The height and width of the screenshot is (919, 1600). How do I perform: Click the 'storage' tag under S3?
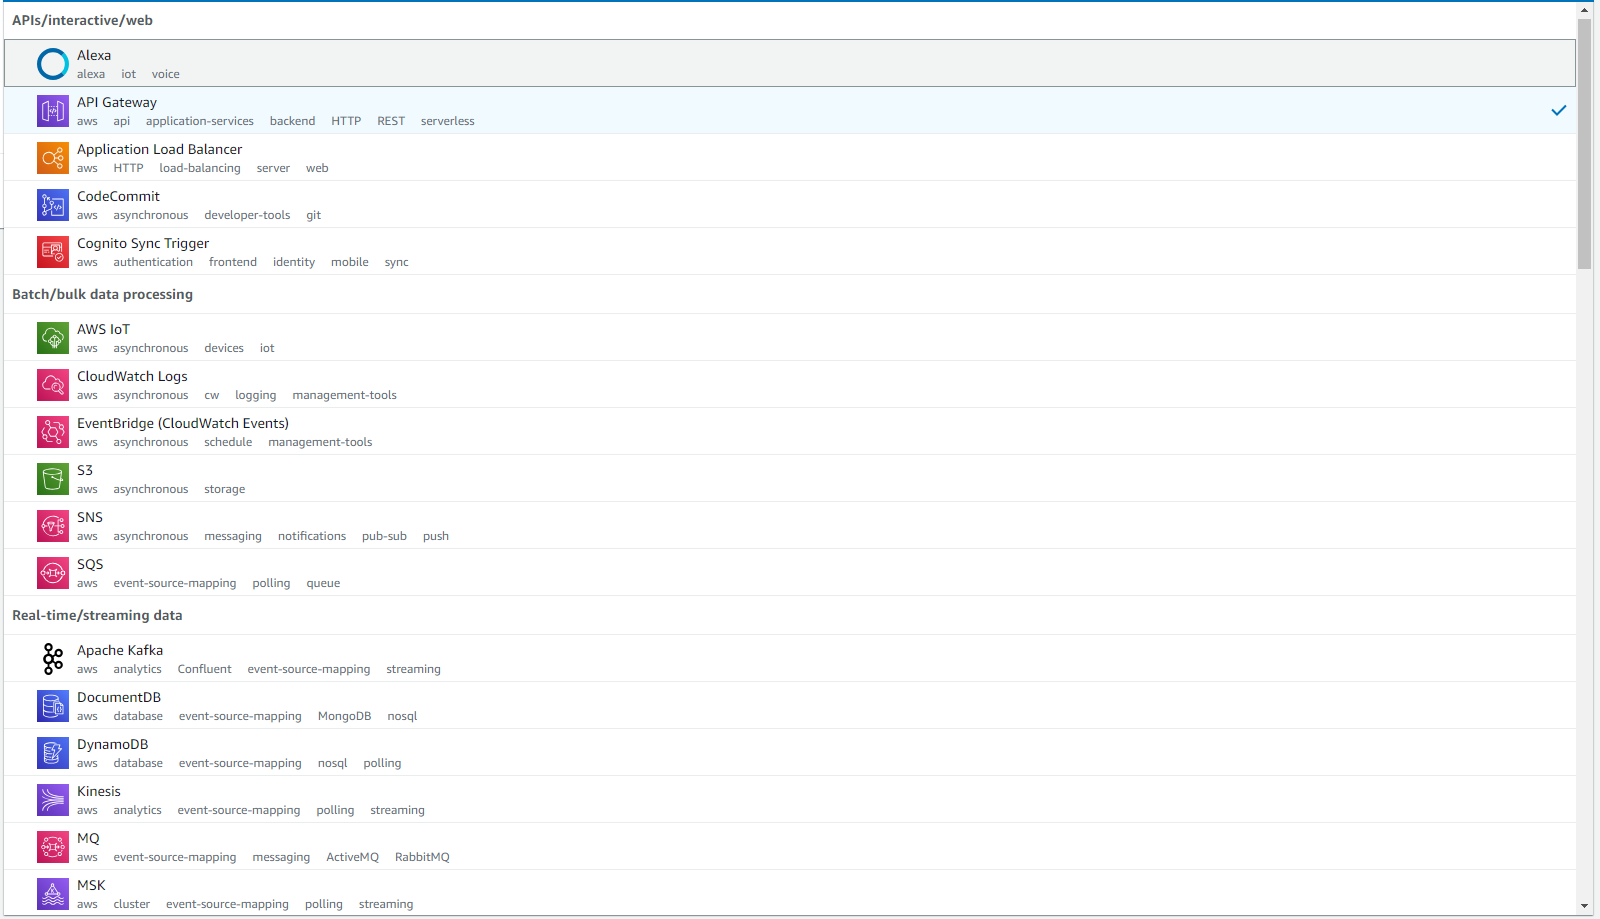(224, 489)
